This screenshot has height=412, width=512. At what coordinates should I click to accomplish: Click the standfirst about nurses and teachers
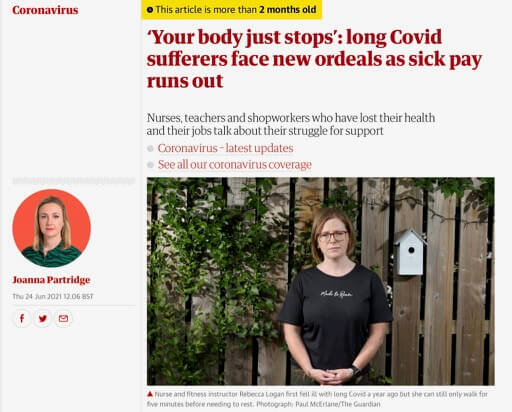pyautogui.click(x=291, y=124)
